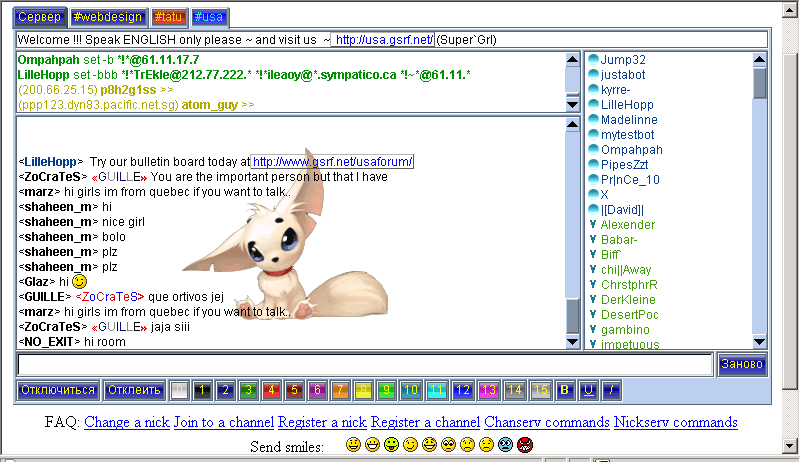Open the Nickserv commands FAQ link
This screenshot has width=800, height=462.
coord(676,422)
